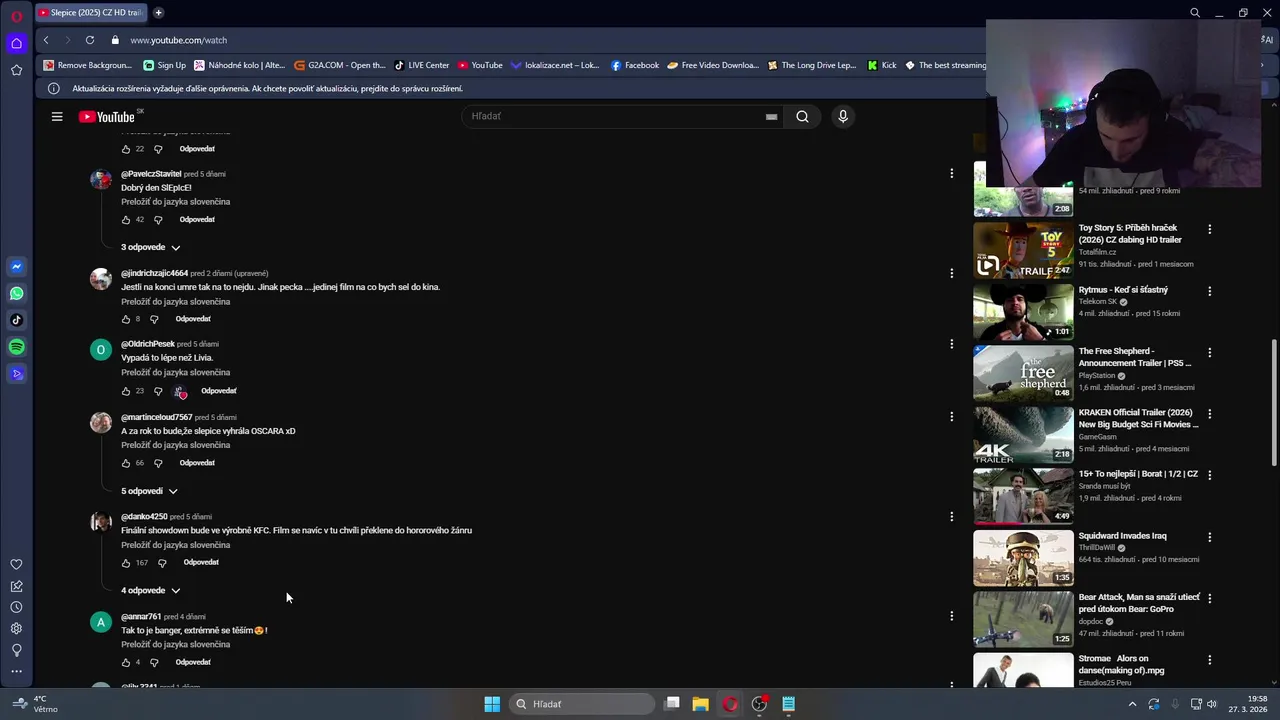Open a new browser tab with plus

(158, 13)
